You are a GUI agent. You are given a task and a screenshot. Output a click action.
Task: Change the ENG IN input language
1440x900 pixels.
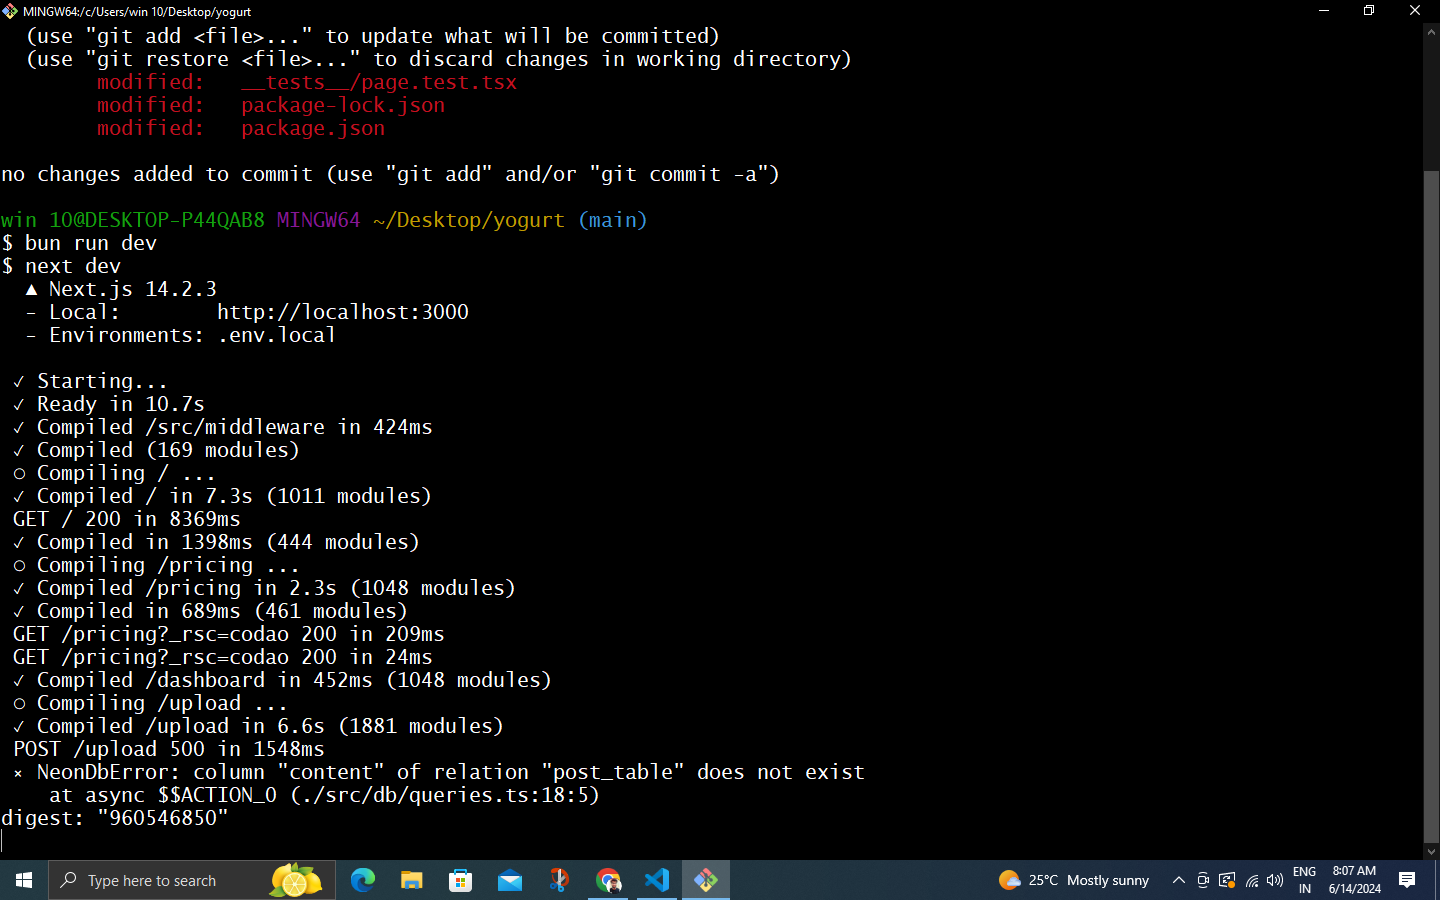1304,880
